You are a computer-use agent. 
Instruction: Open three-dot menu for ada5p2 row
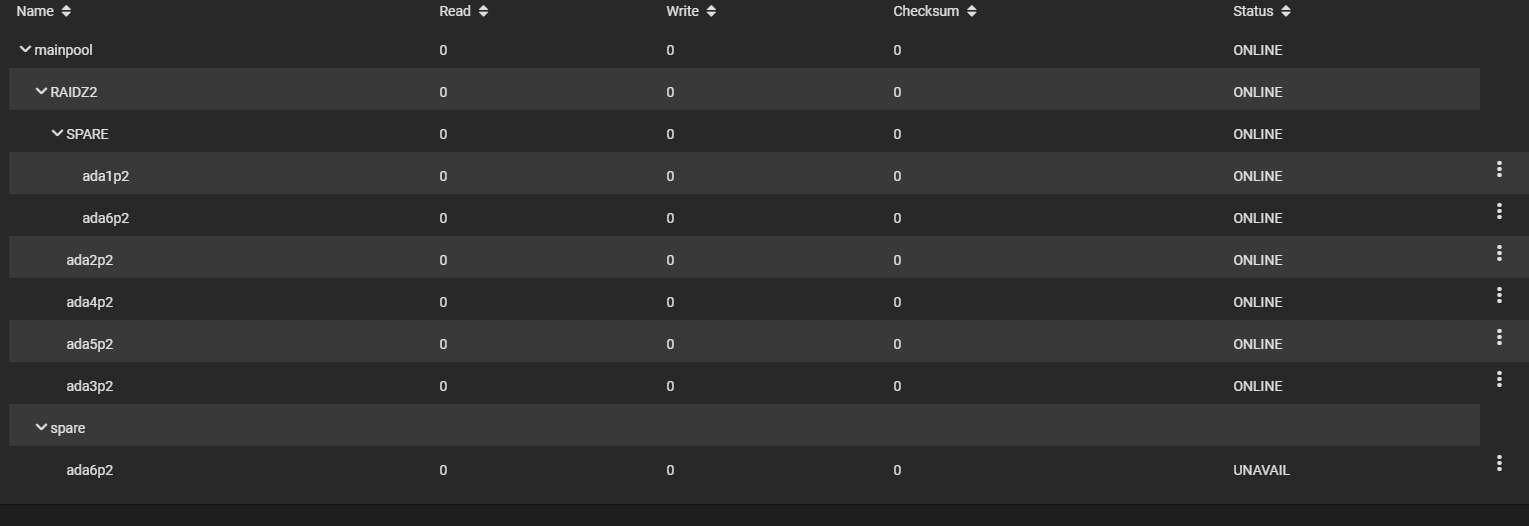pyautogui.click(x=1498, y=337)
